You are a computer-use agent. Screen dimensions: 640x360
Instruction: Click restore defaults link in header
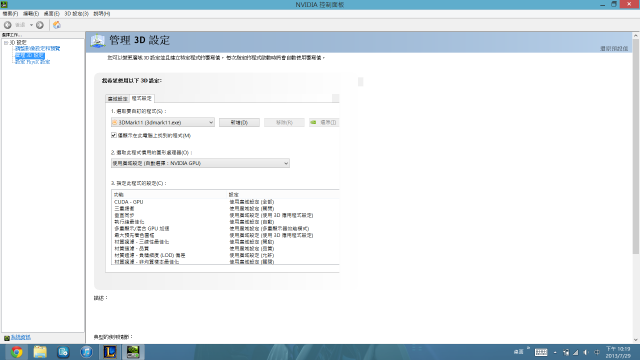[x=614, y=49]
